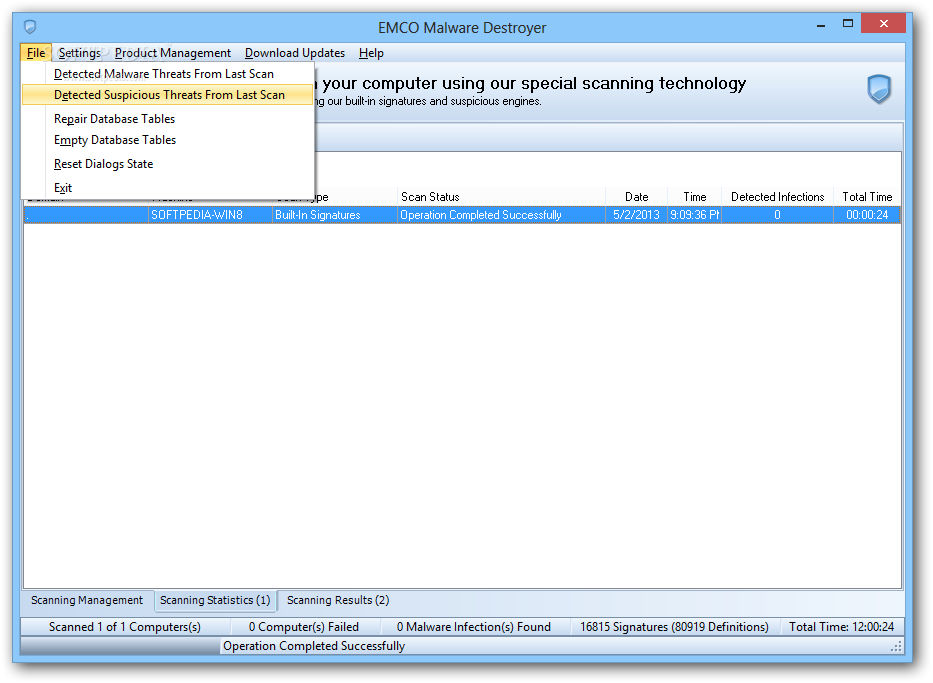Choose Repair Database Tables
933x683 pixels.
pyautogui.click(x=168, y=119)
